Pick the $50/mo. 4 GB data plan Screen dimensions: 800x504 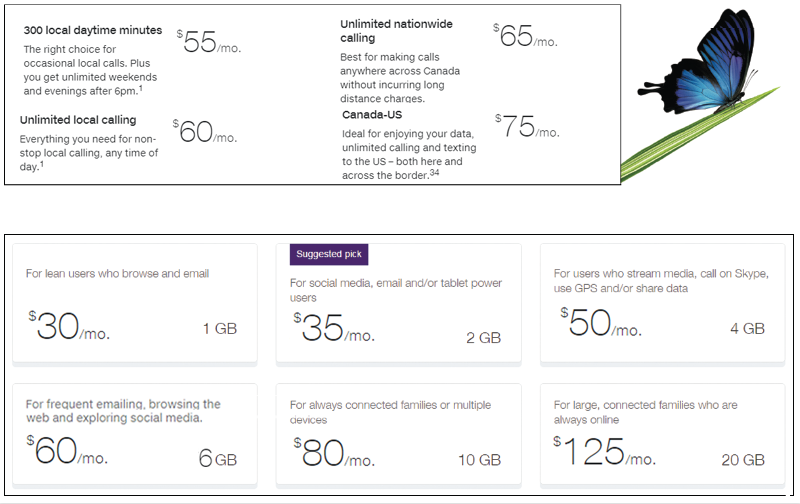pos(662,304)
